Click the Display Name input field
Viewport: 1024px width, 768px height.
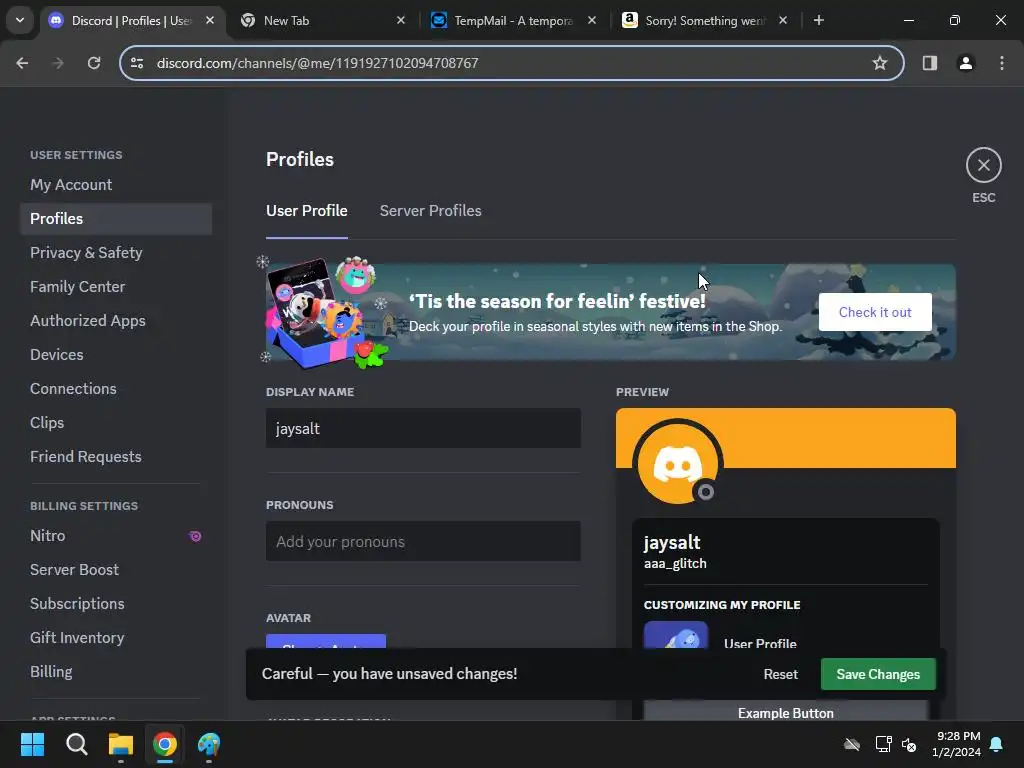[x=423, y=428]
